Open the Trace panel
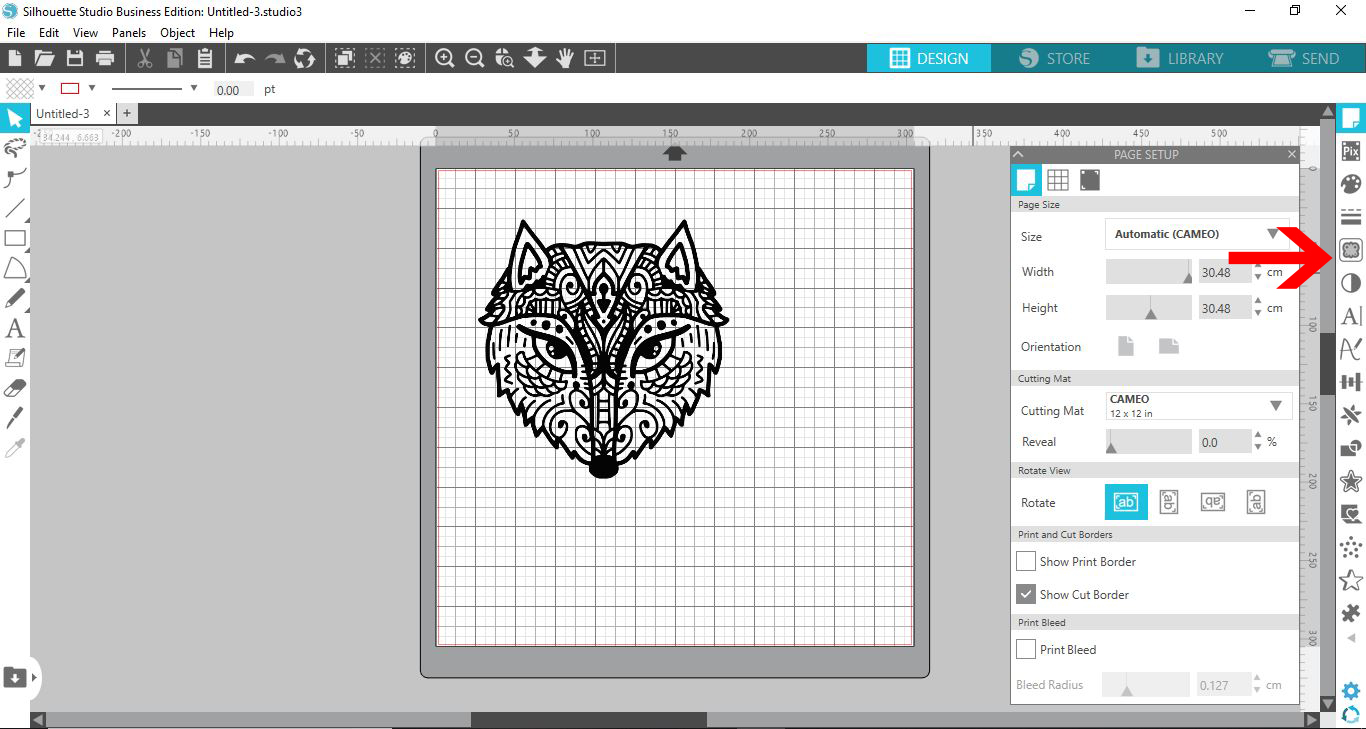Screen dimensions: 1366x729 tap(1350, 250)
